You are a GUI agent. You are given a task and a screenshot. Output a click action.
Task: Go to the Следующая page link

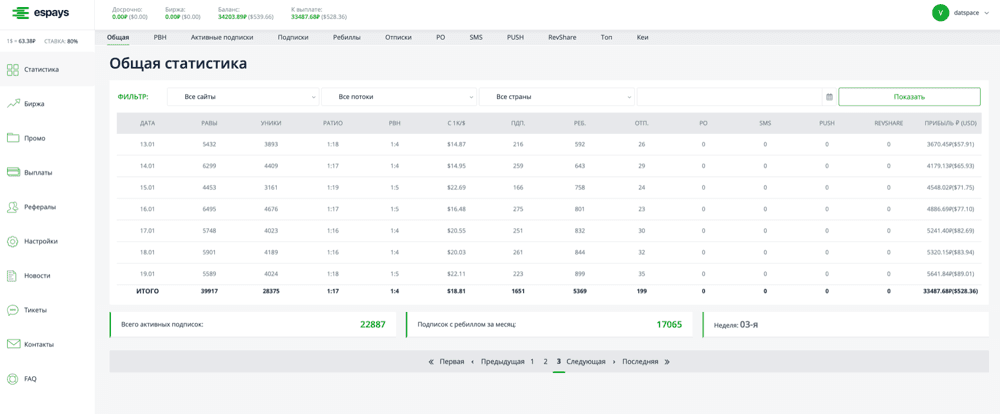tap(585, 362)
